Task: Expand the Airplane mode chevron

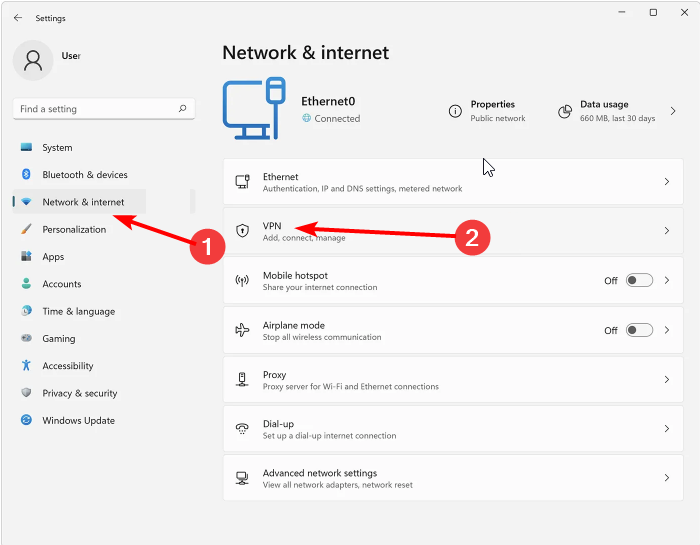Action: 667,330
